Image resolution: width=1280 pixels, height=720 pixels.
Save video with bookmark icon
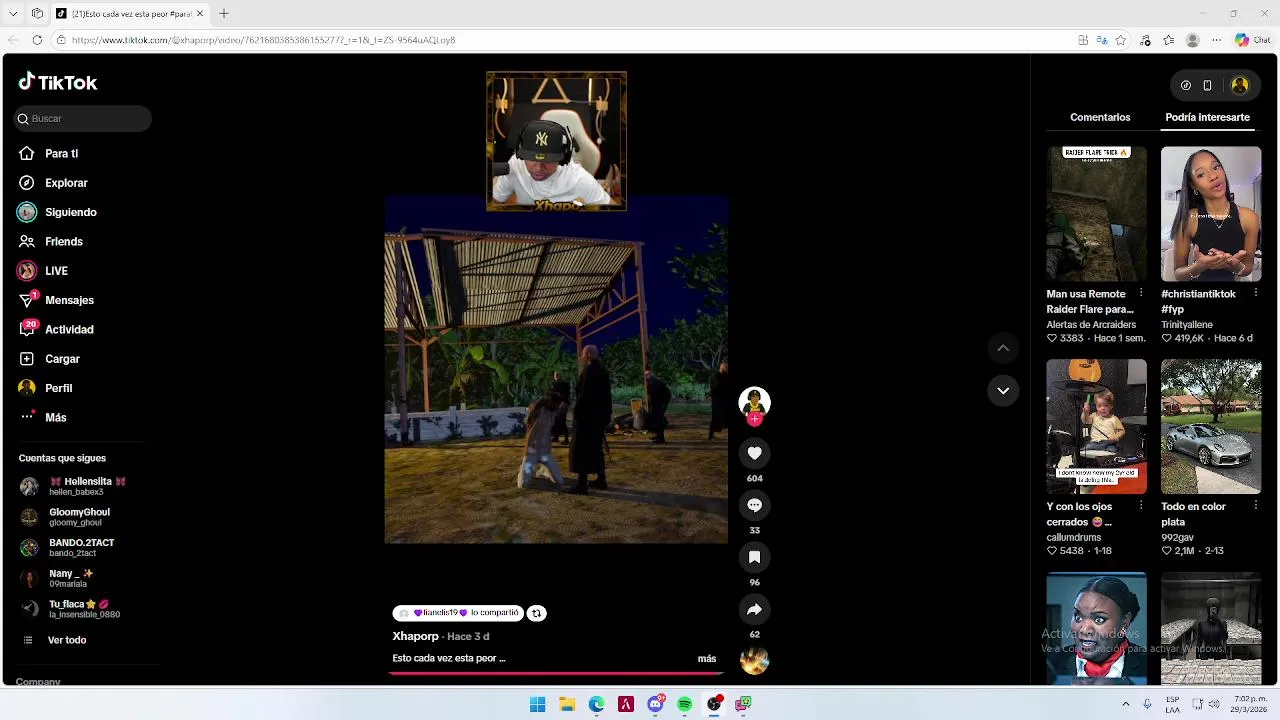pyautogui.click(x=754, y=557)
